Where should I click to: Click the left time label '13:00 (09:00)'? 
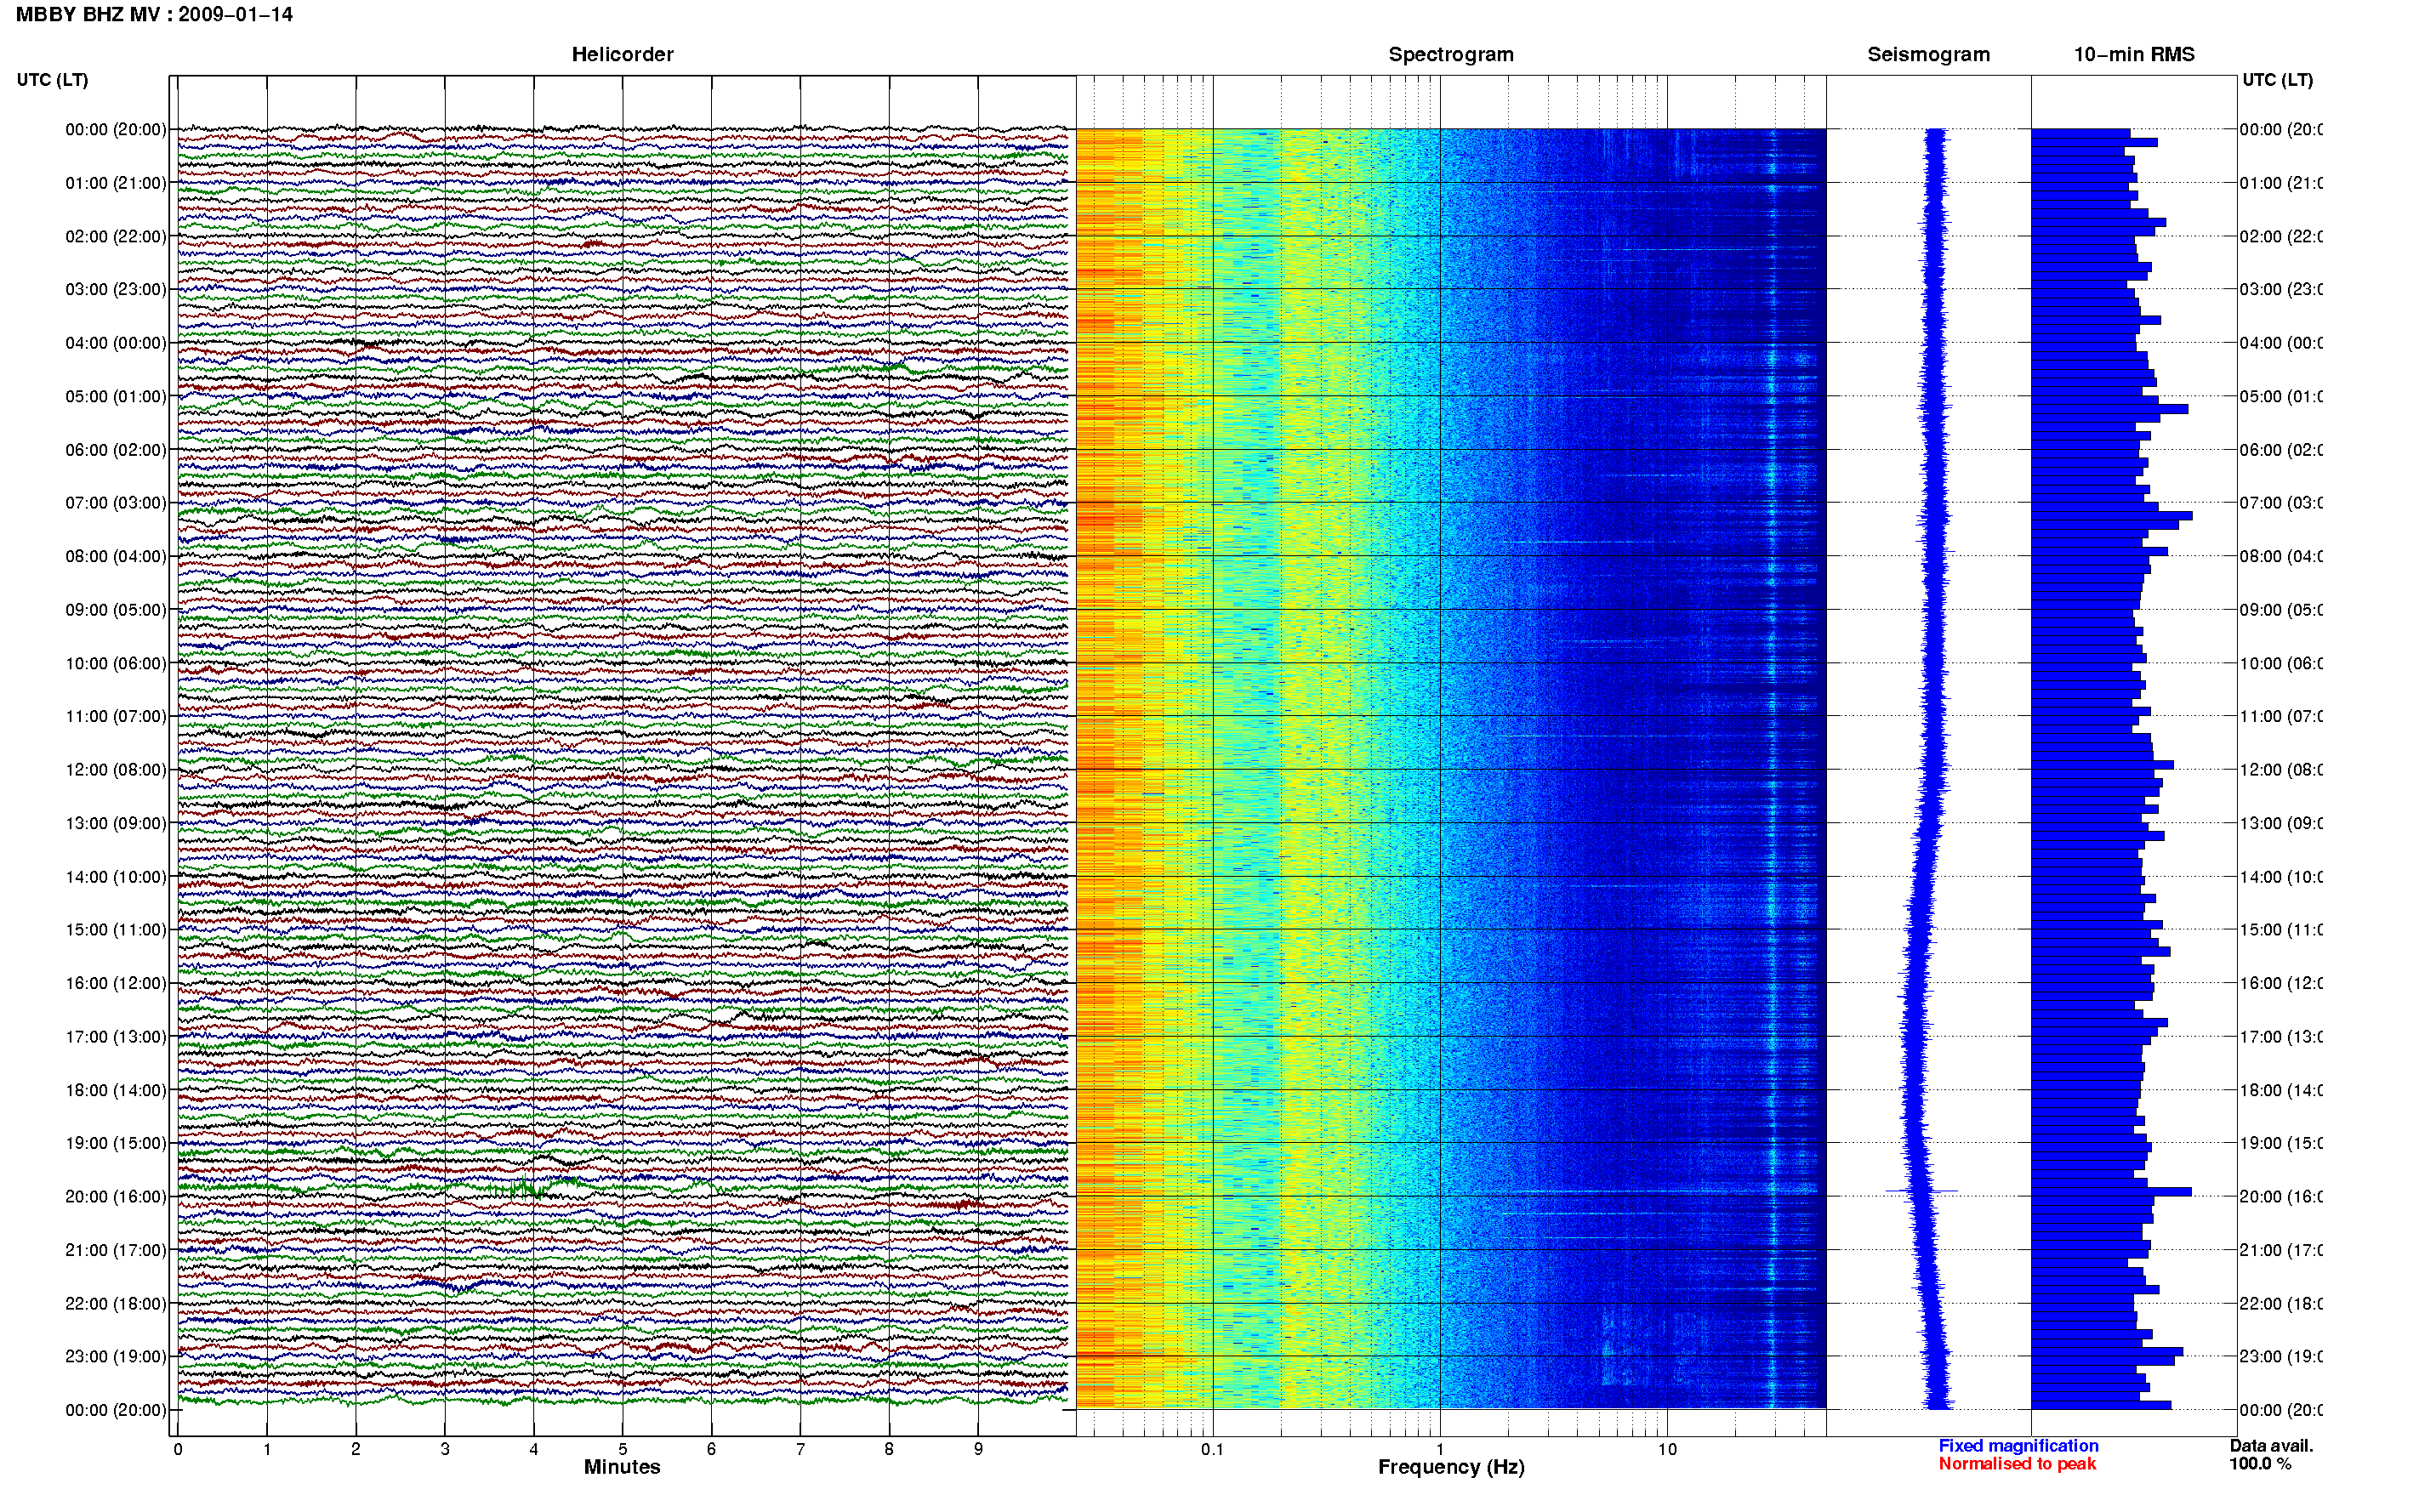[x=116, y=823]
